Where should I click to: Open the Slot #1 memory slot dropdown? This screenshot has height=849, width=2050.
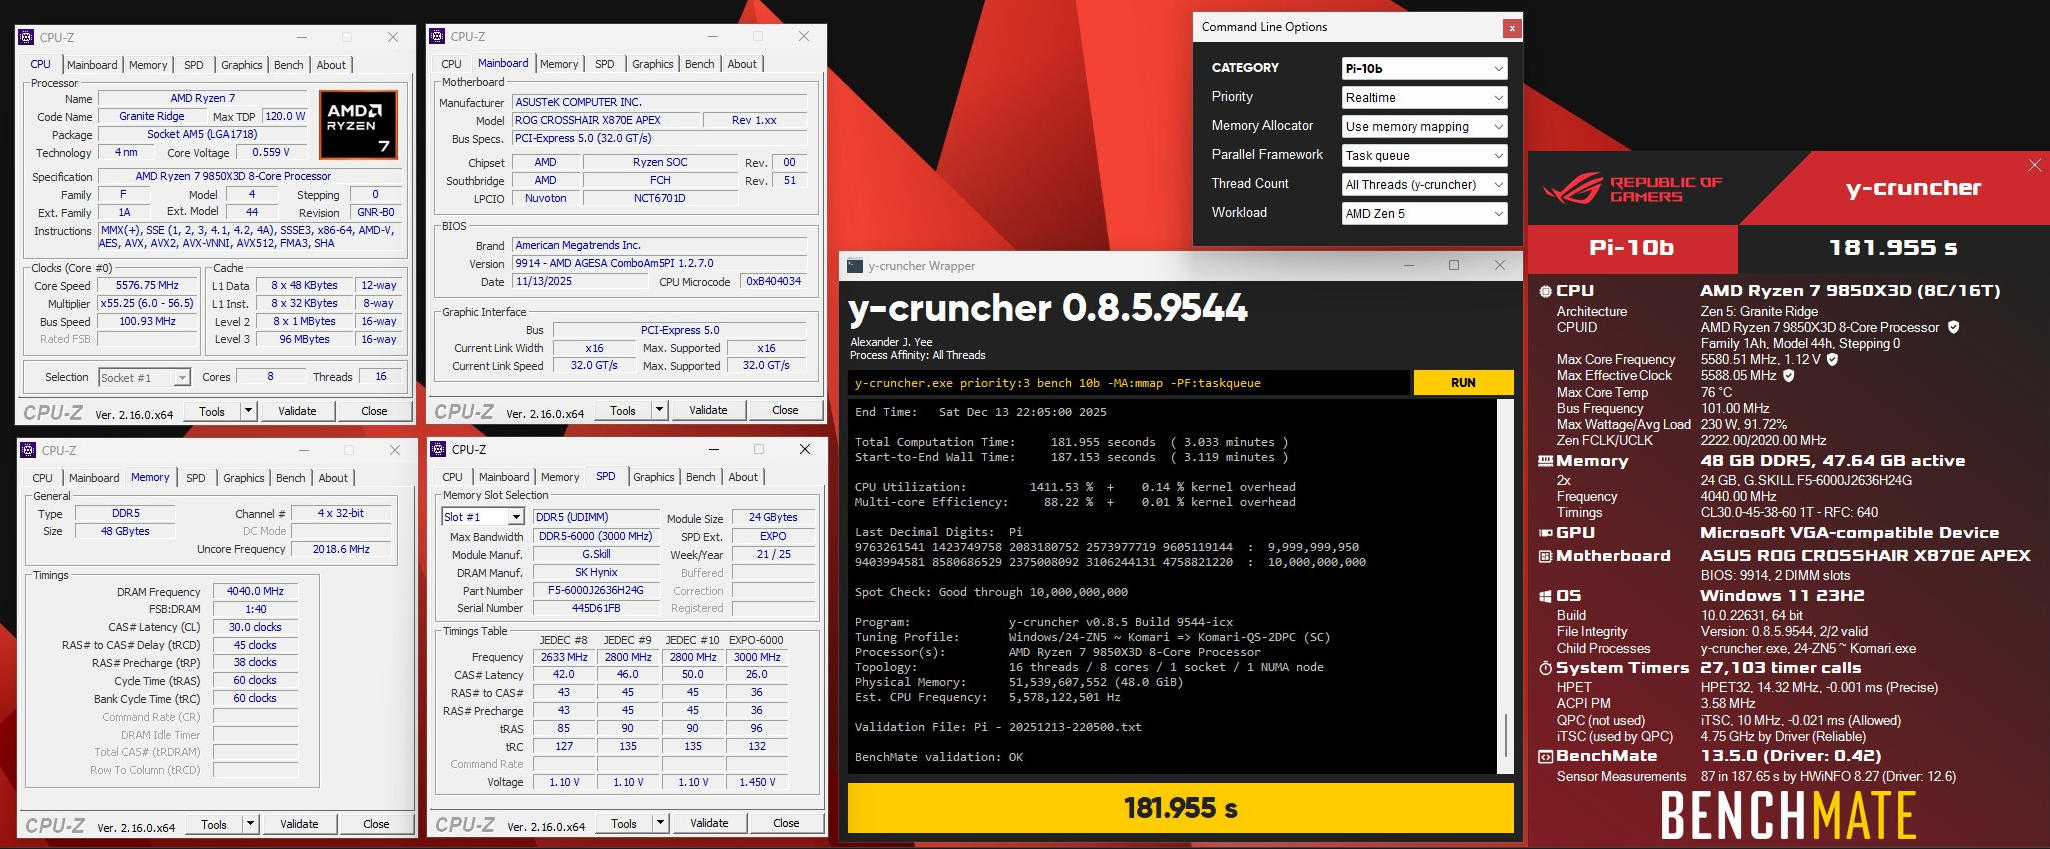pyautogui.click(x=483, y=517)
